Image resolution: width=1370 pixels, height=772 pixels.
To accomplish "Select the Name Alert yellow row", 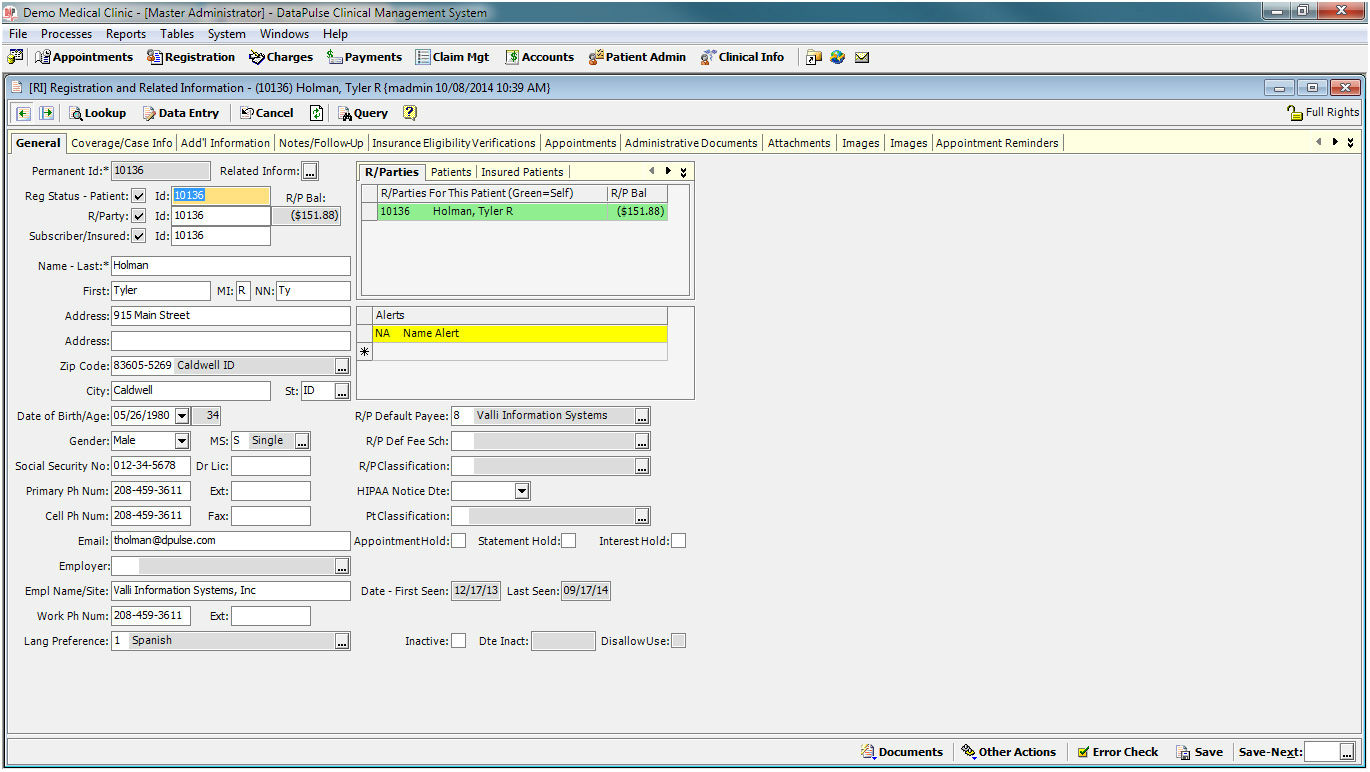I will [520, 333].
